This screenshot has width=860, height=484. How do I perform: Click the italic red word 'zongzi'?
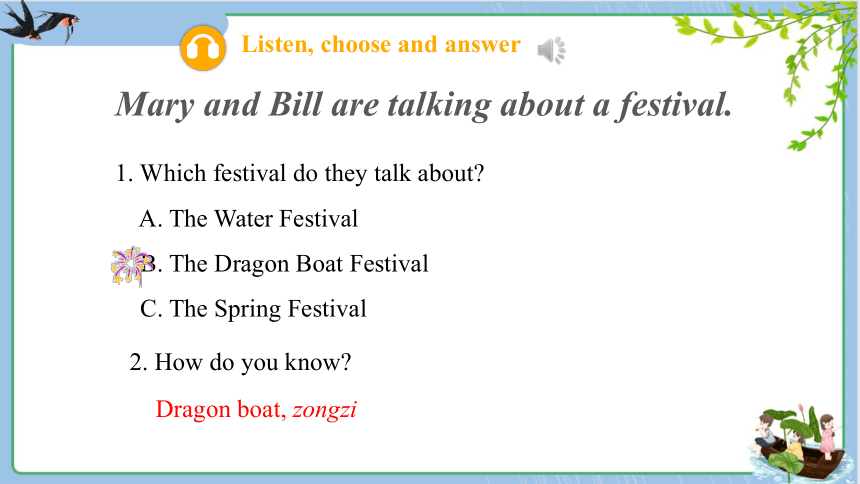click(x=325, y=410)
